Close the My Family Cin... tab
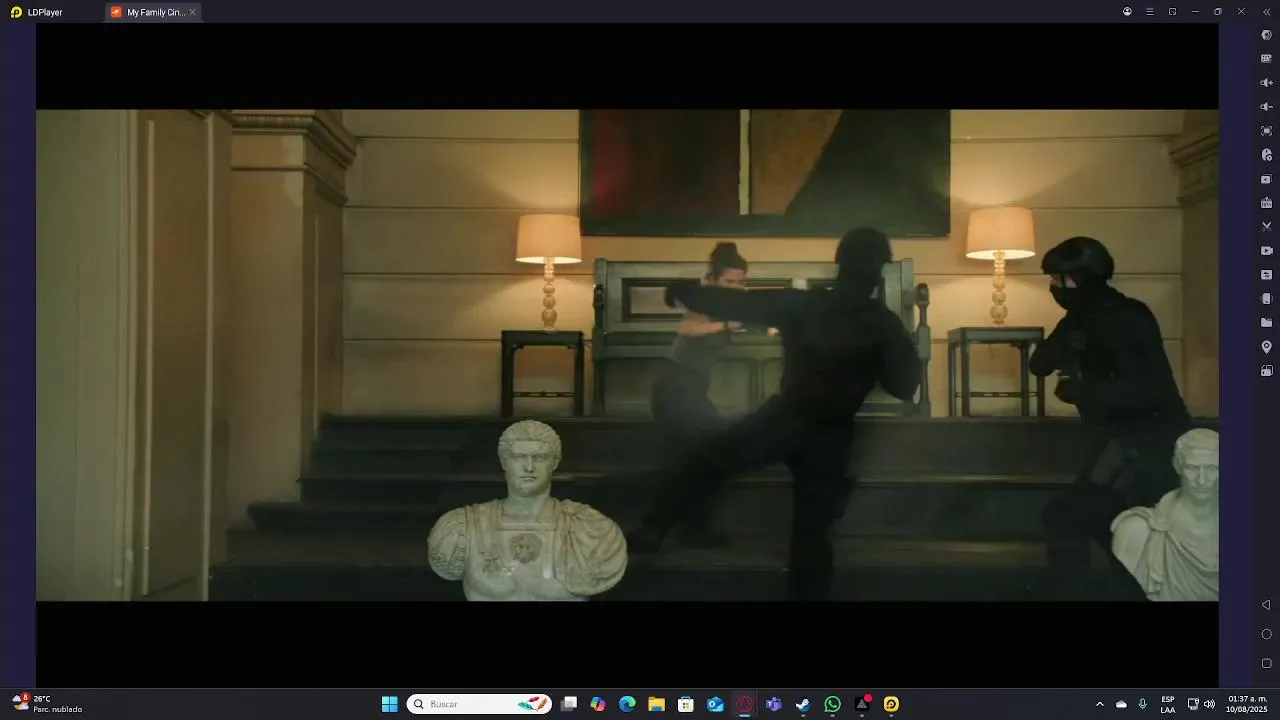Viewport: 1280px width, 720px height. point(193,12)
